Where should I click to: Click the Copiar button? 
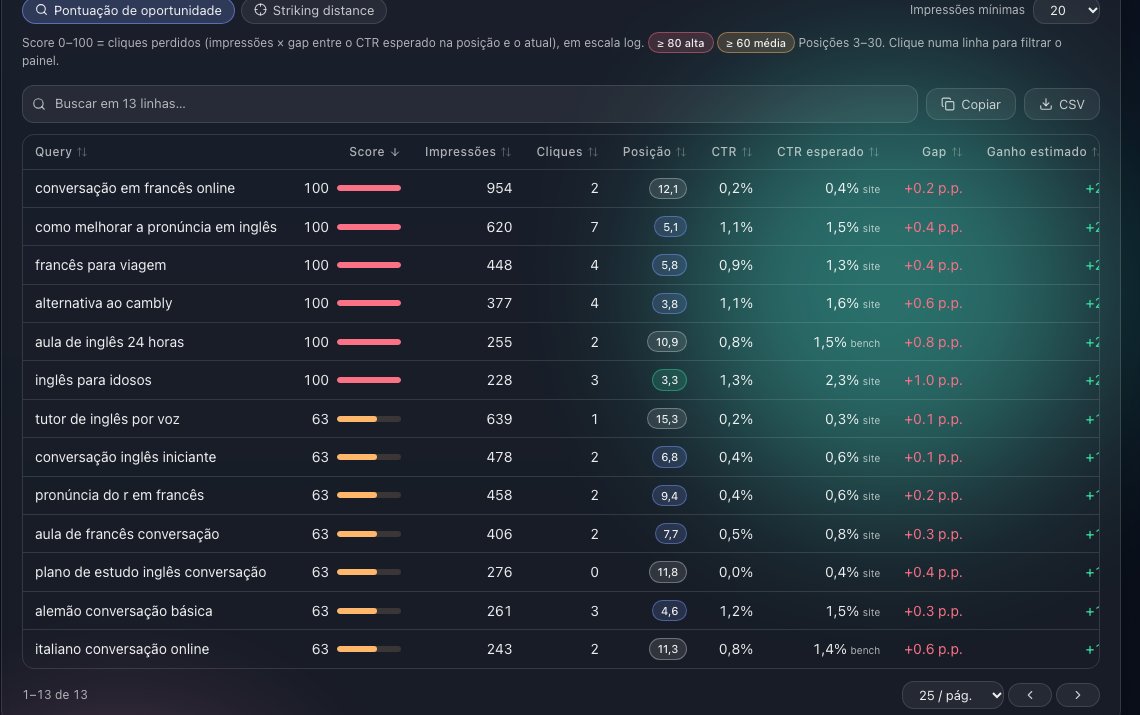click(x=971, y=104)
